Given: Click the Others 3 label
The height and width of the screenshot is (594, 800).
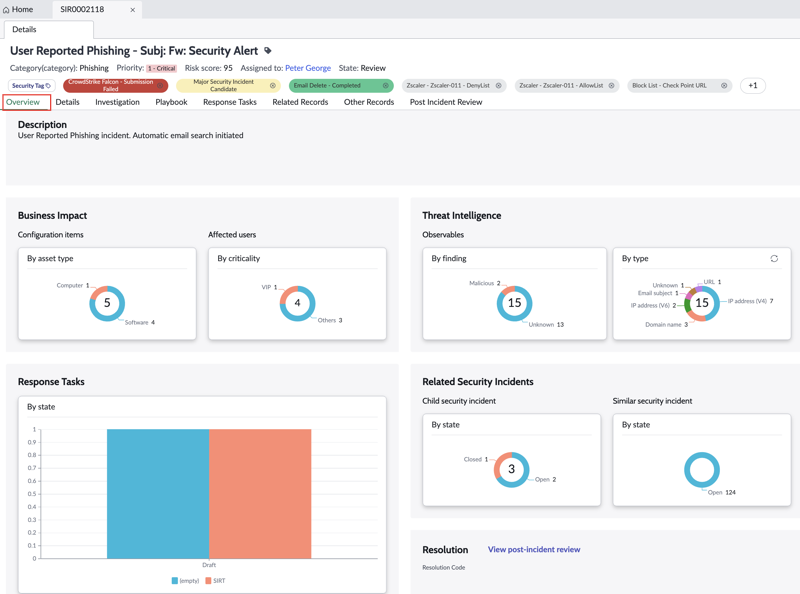Looking at the screenshot, I should click(330, 320).
